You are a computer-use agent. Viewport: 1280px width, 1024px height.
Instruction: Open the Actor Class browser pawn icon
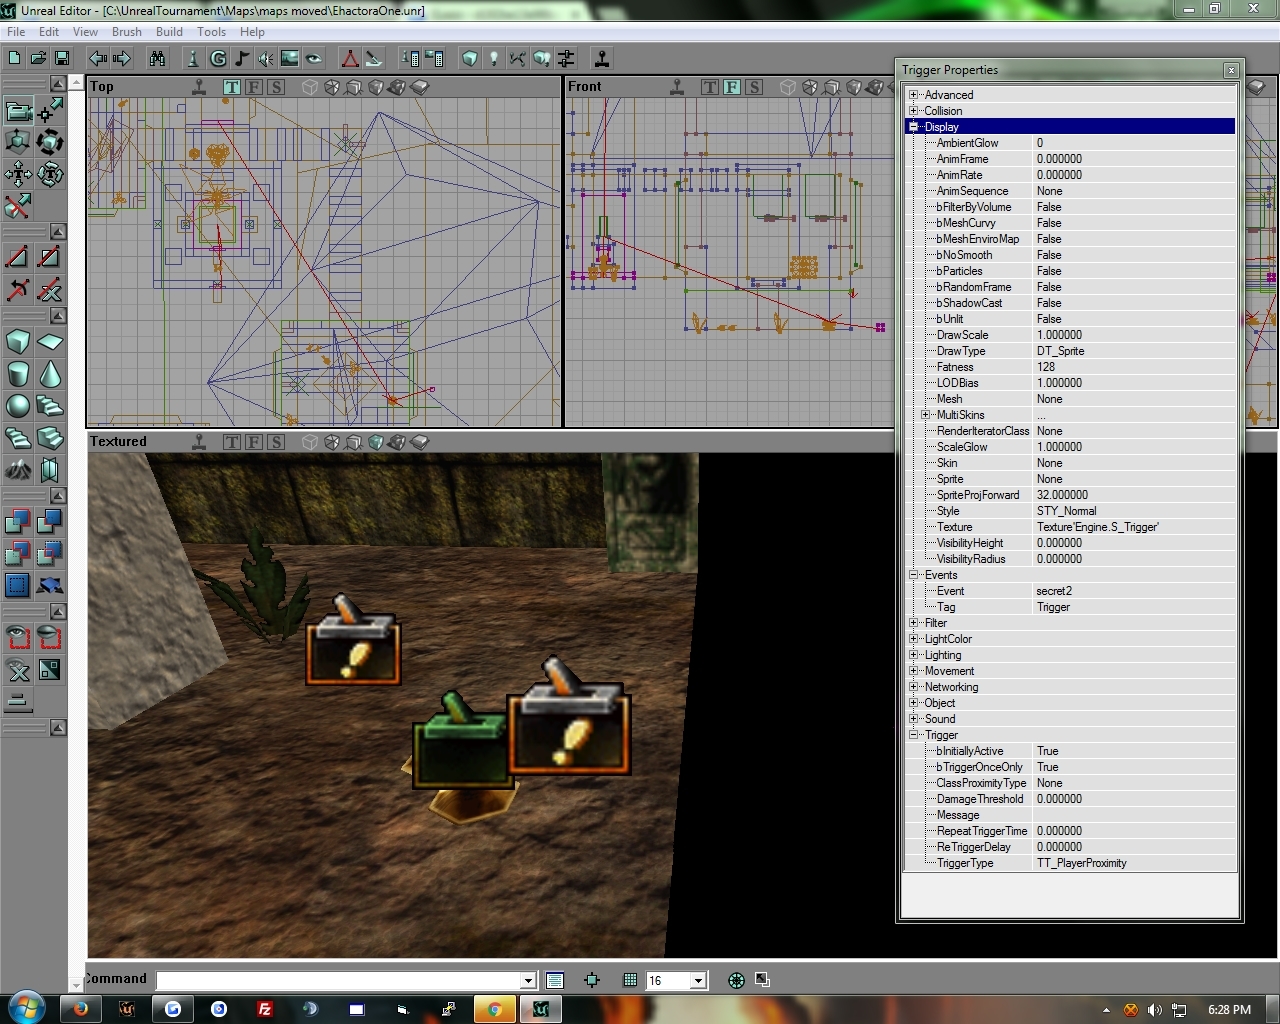tap(193, 58)
